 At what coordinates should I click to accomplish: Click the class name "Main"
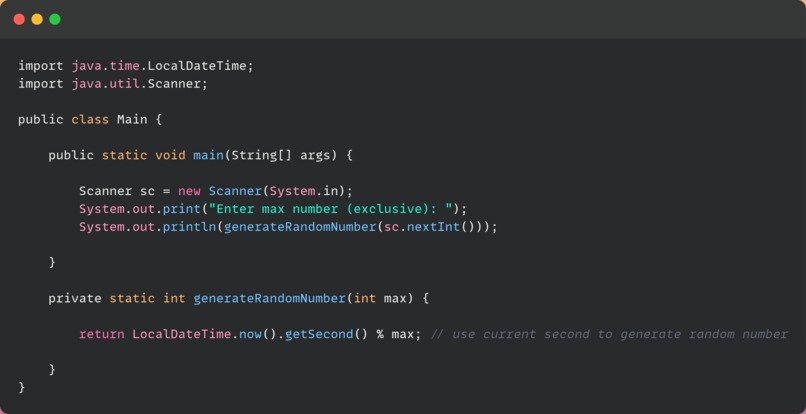(x=132, y=120)
